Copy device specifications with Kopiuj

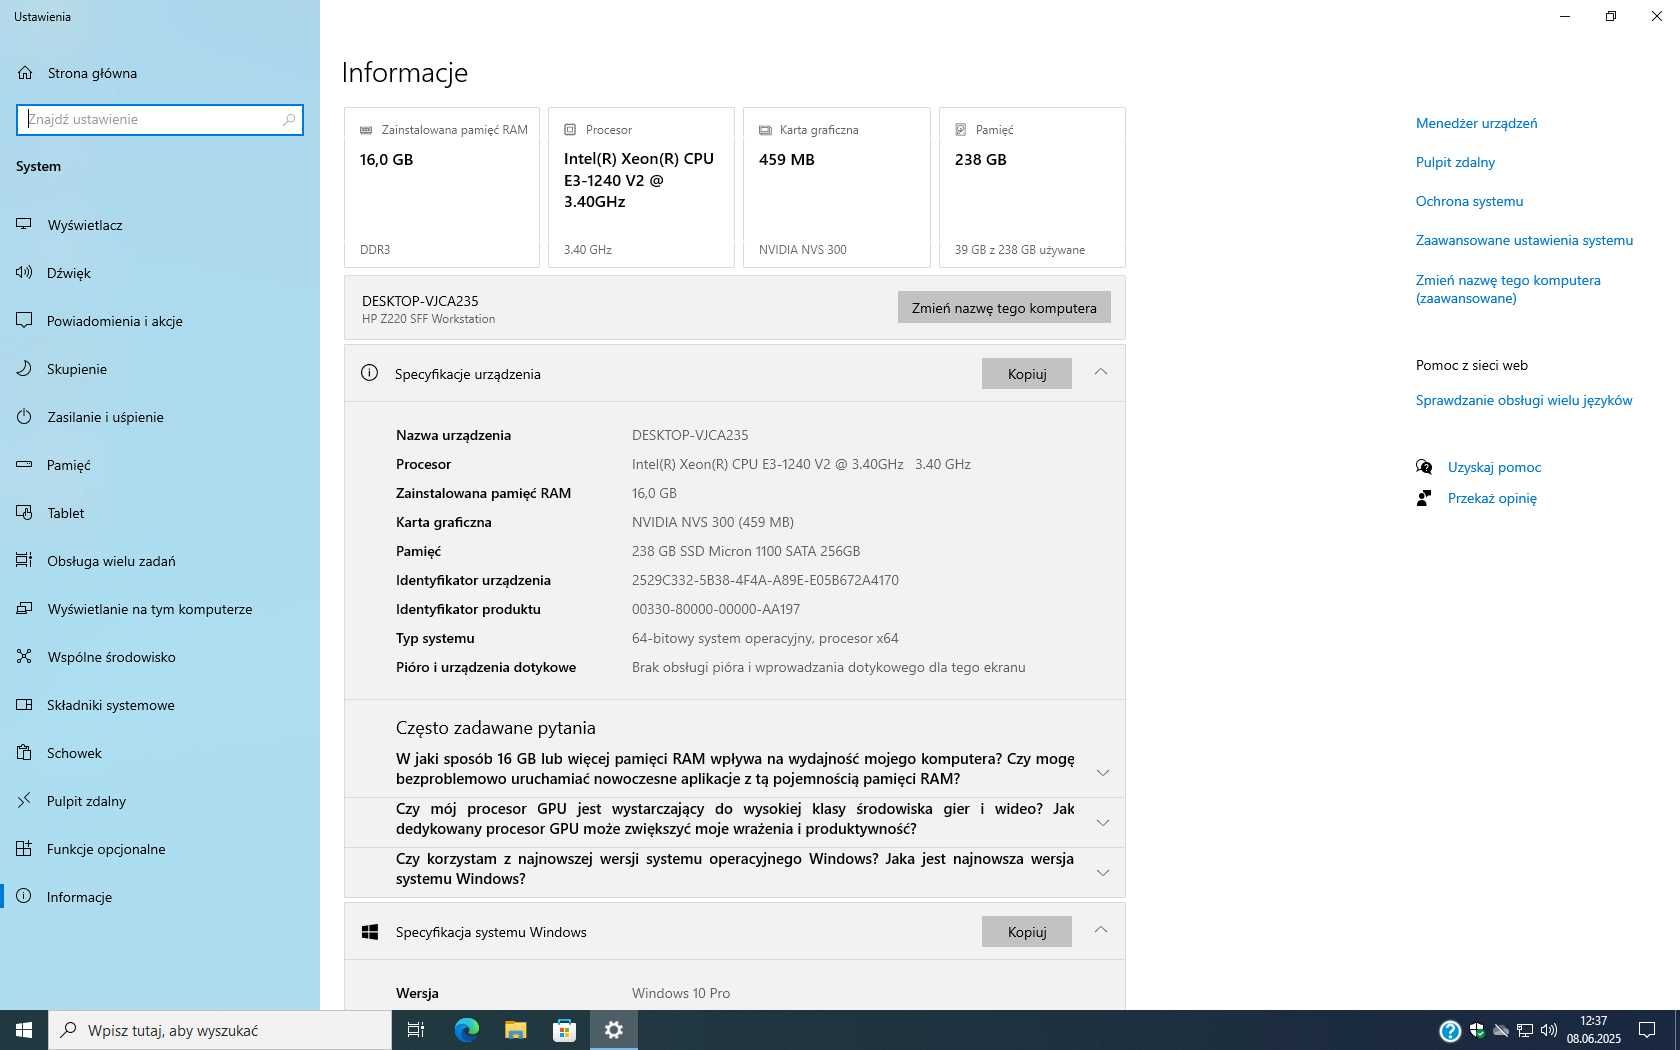(1027, 374)
